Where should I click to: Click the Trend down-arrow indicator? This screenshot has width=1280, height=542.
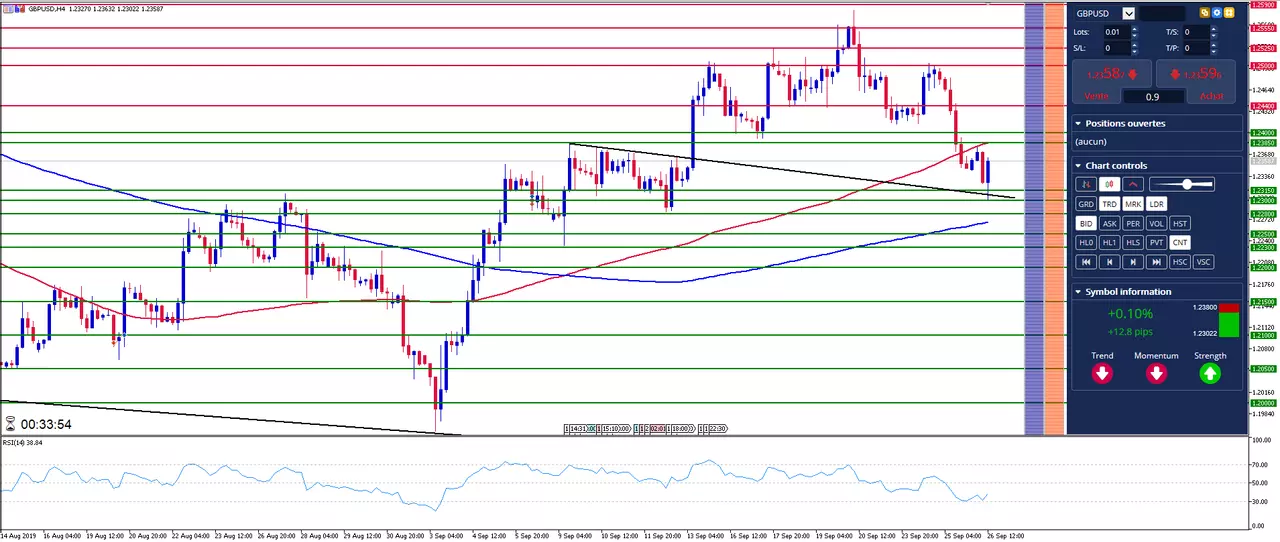coord(1102,374)
